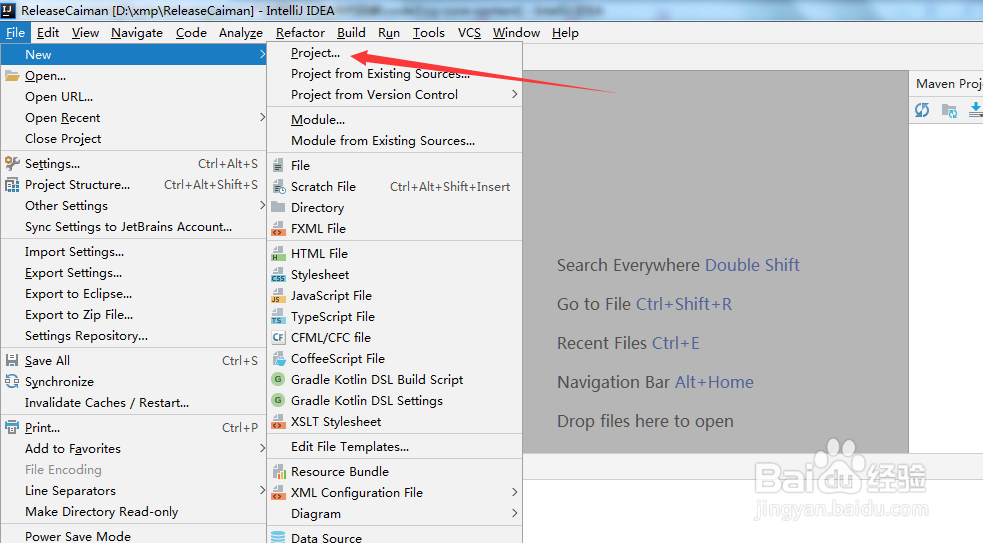Choose Export to Eclipse...
983x543 pixels.
(x=134, y=294)
